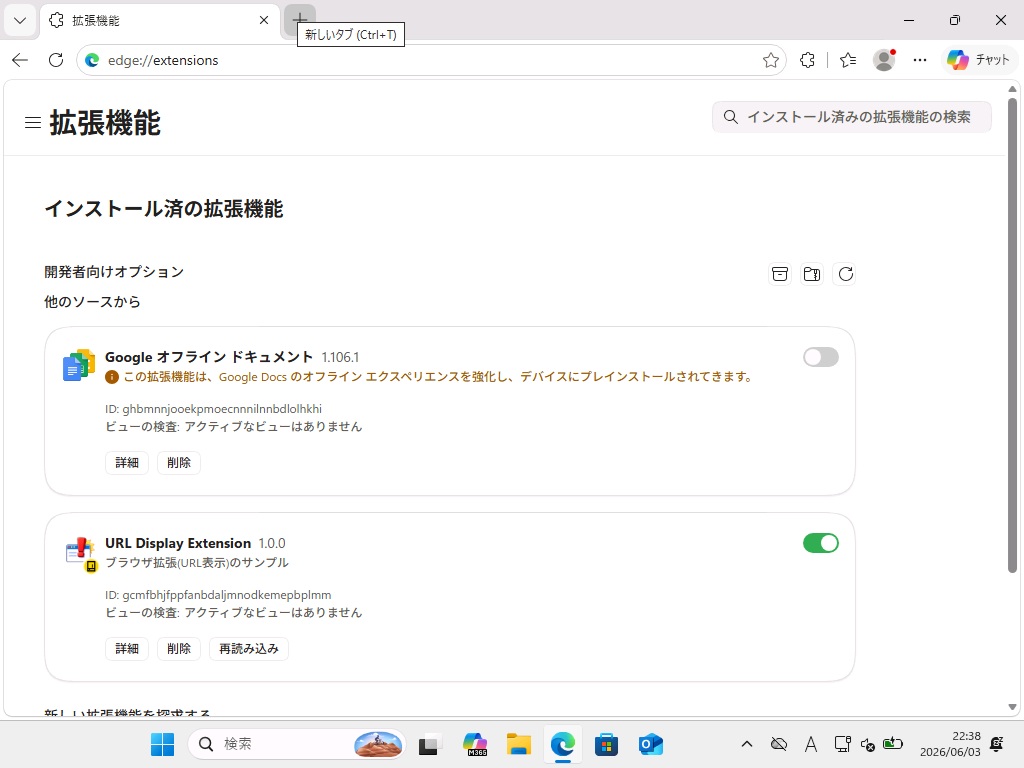
Task: Click the URL Display Extension icon
Action: click(x=81, y=554)
